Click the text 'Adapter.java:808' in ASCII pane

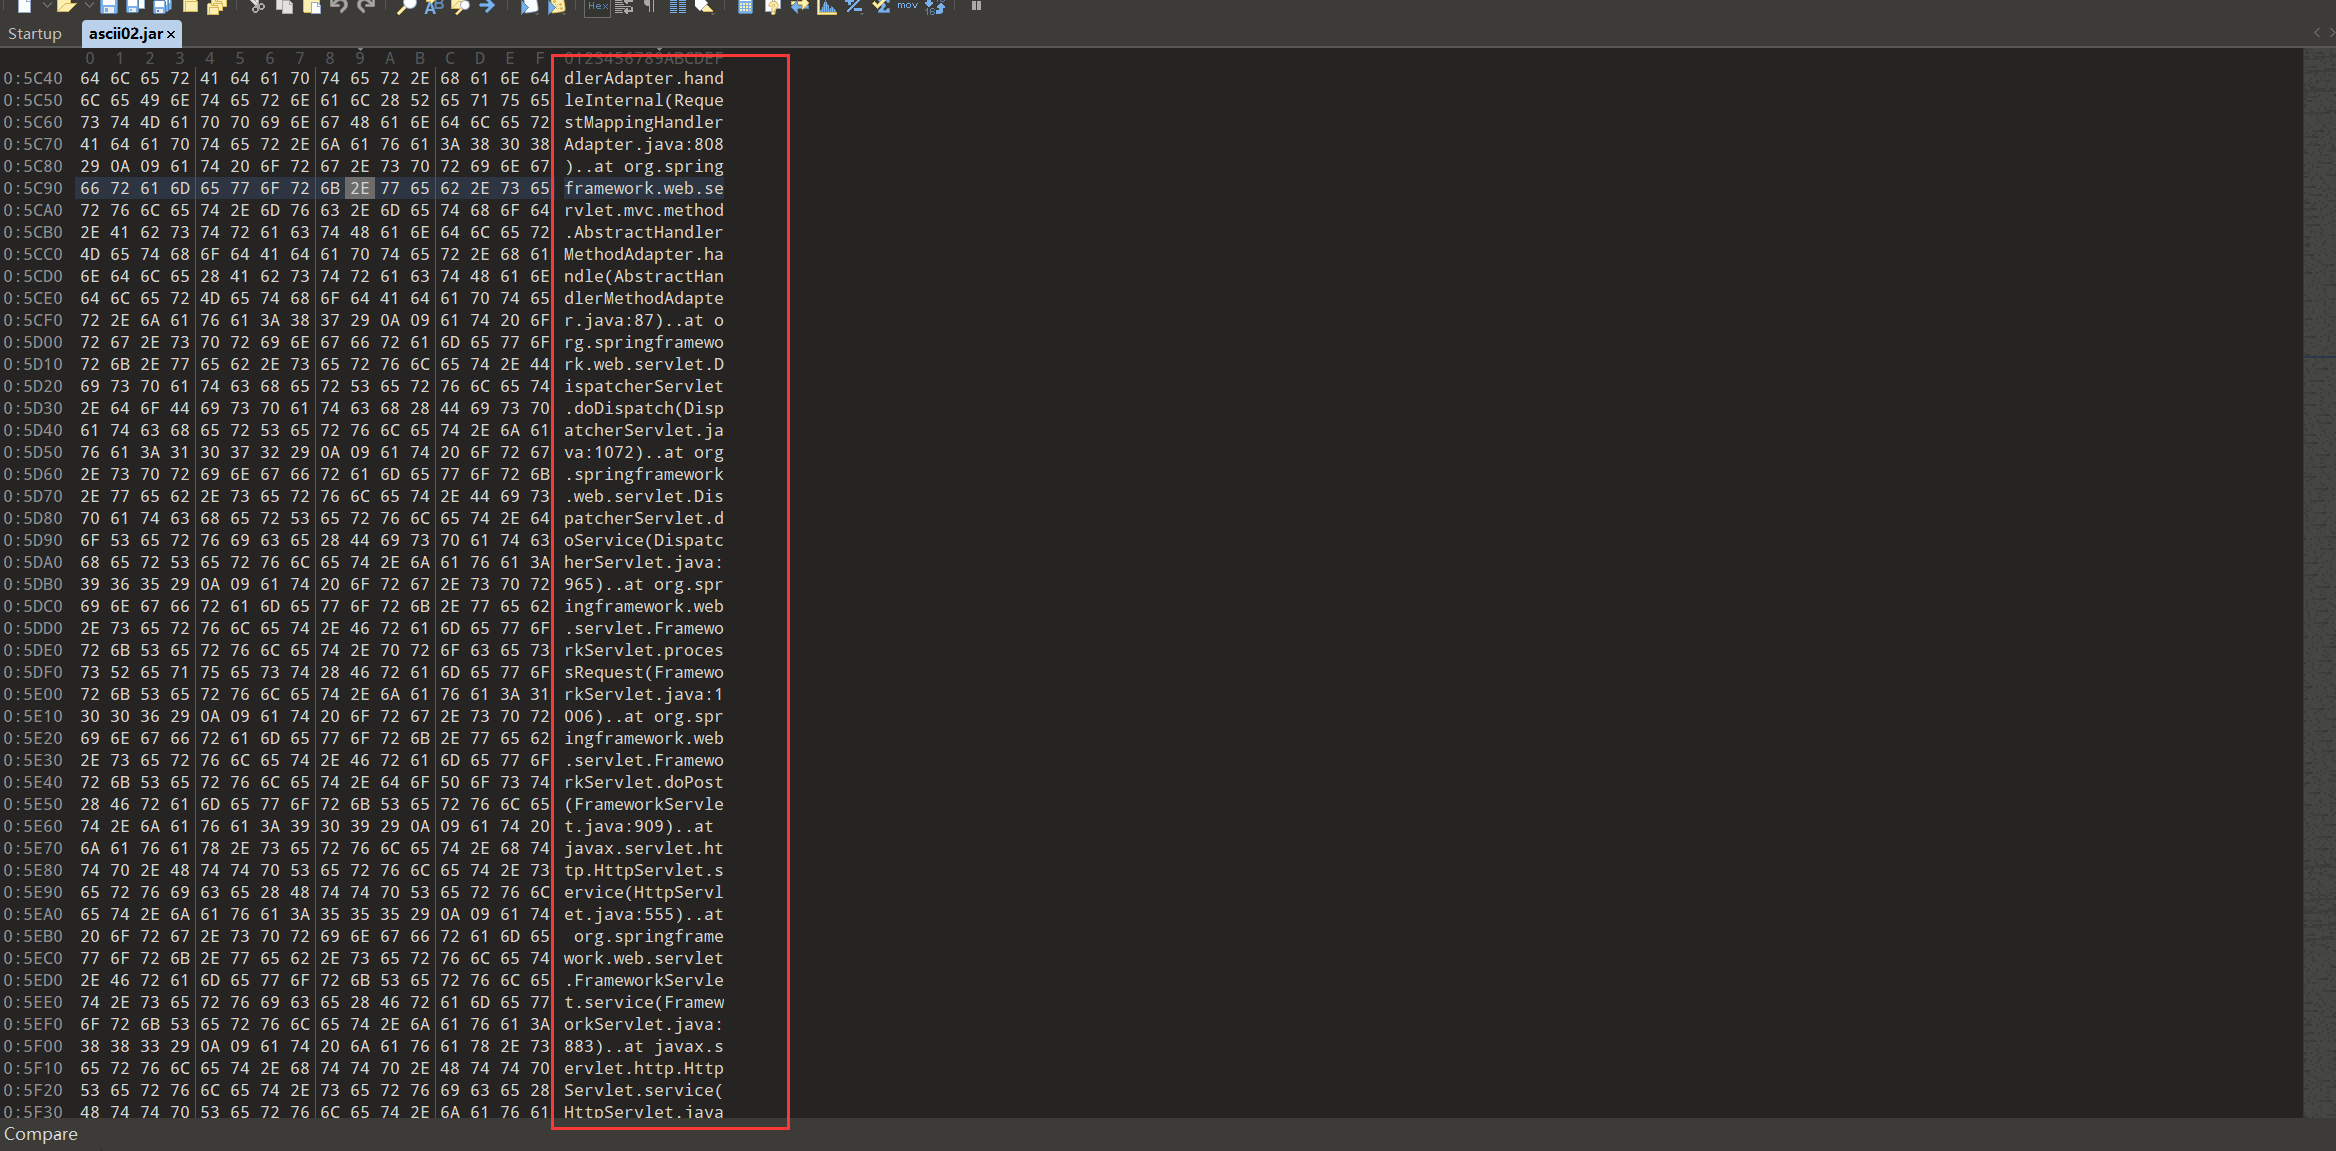(643, 144)
